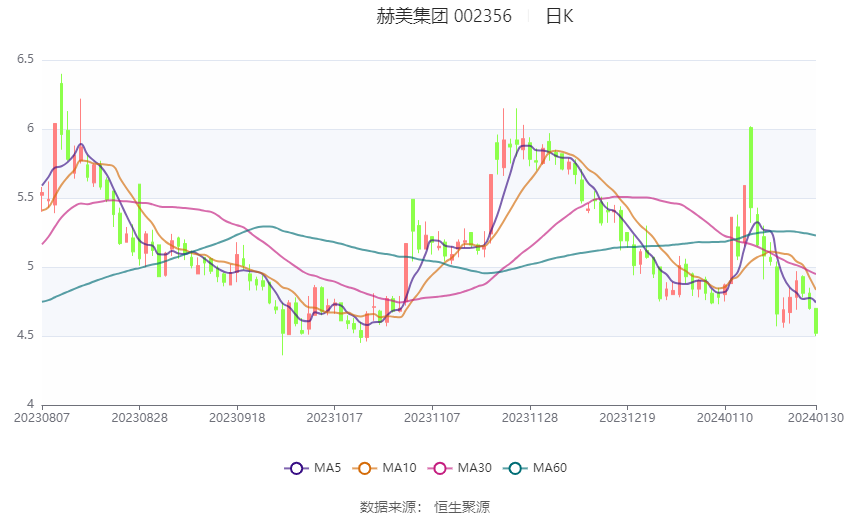Toggle the MA30 legend marker
The height and width of the screenshot is (517, 850).
440,468
